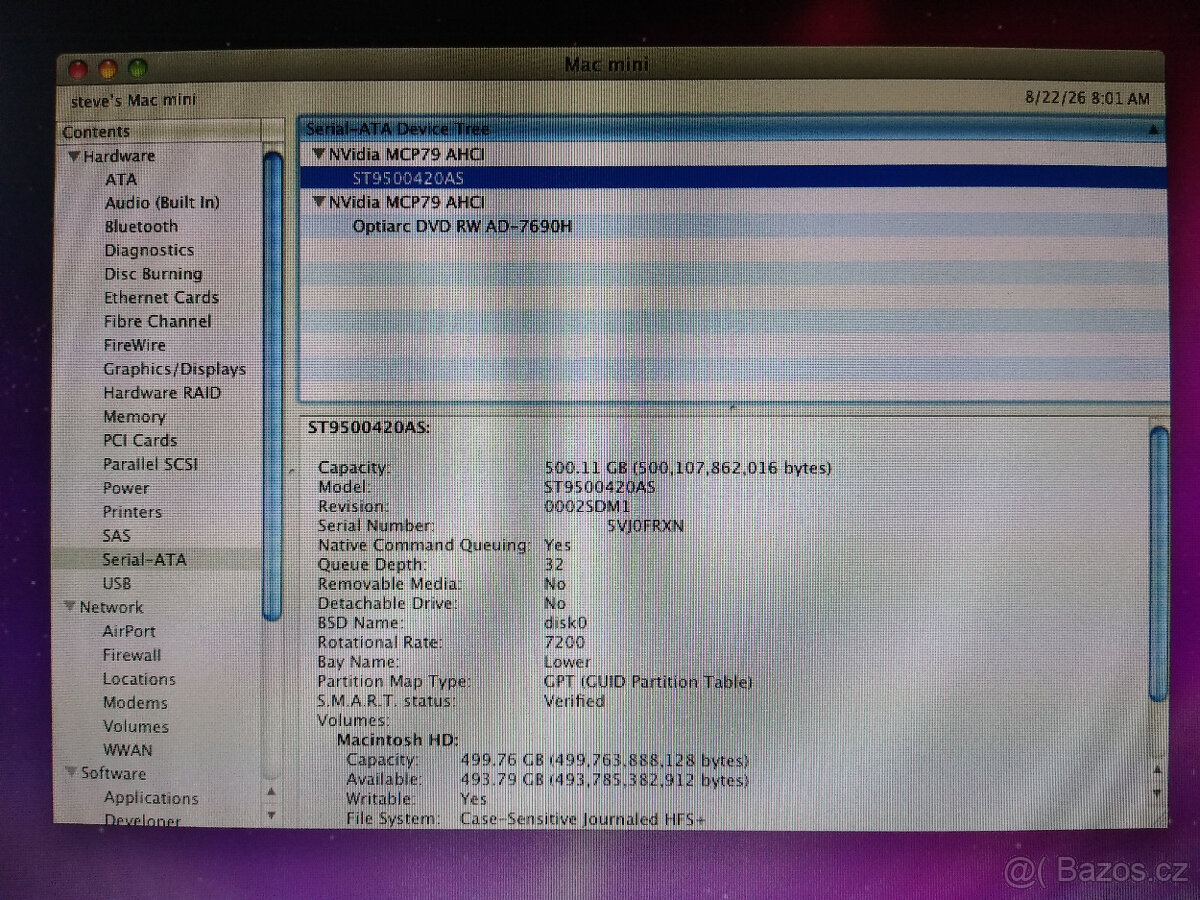Open Firewall network entry
Image resolution: width=1200 pixels, height=900 pixels.
point(131,655)
